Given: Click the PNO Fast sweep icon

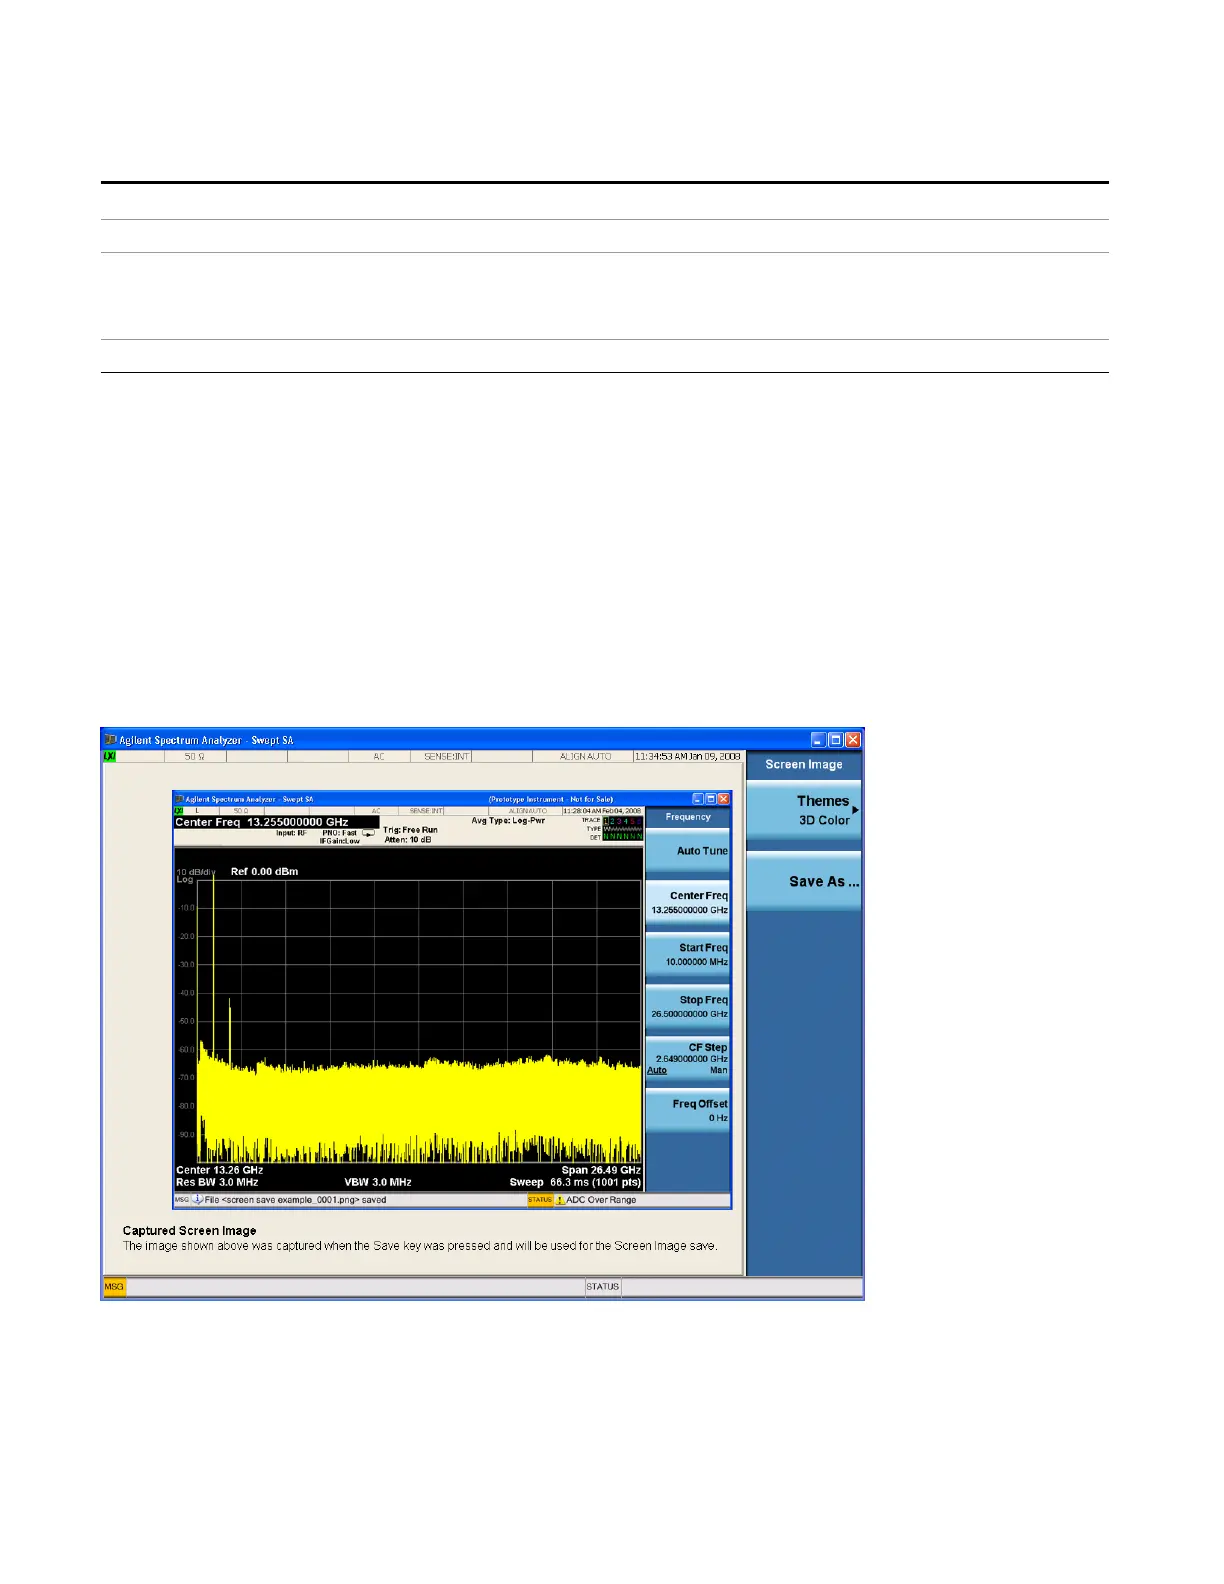Looking at the screenshot, I should 368,833.
